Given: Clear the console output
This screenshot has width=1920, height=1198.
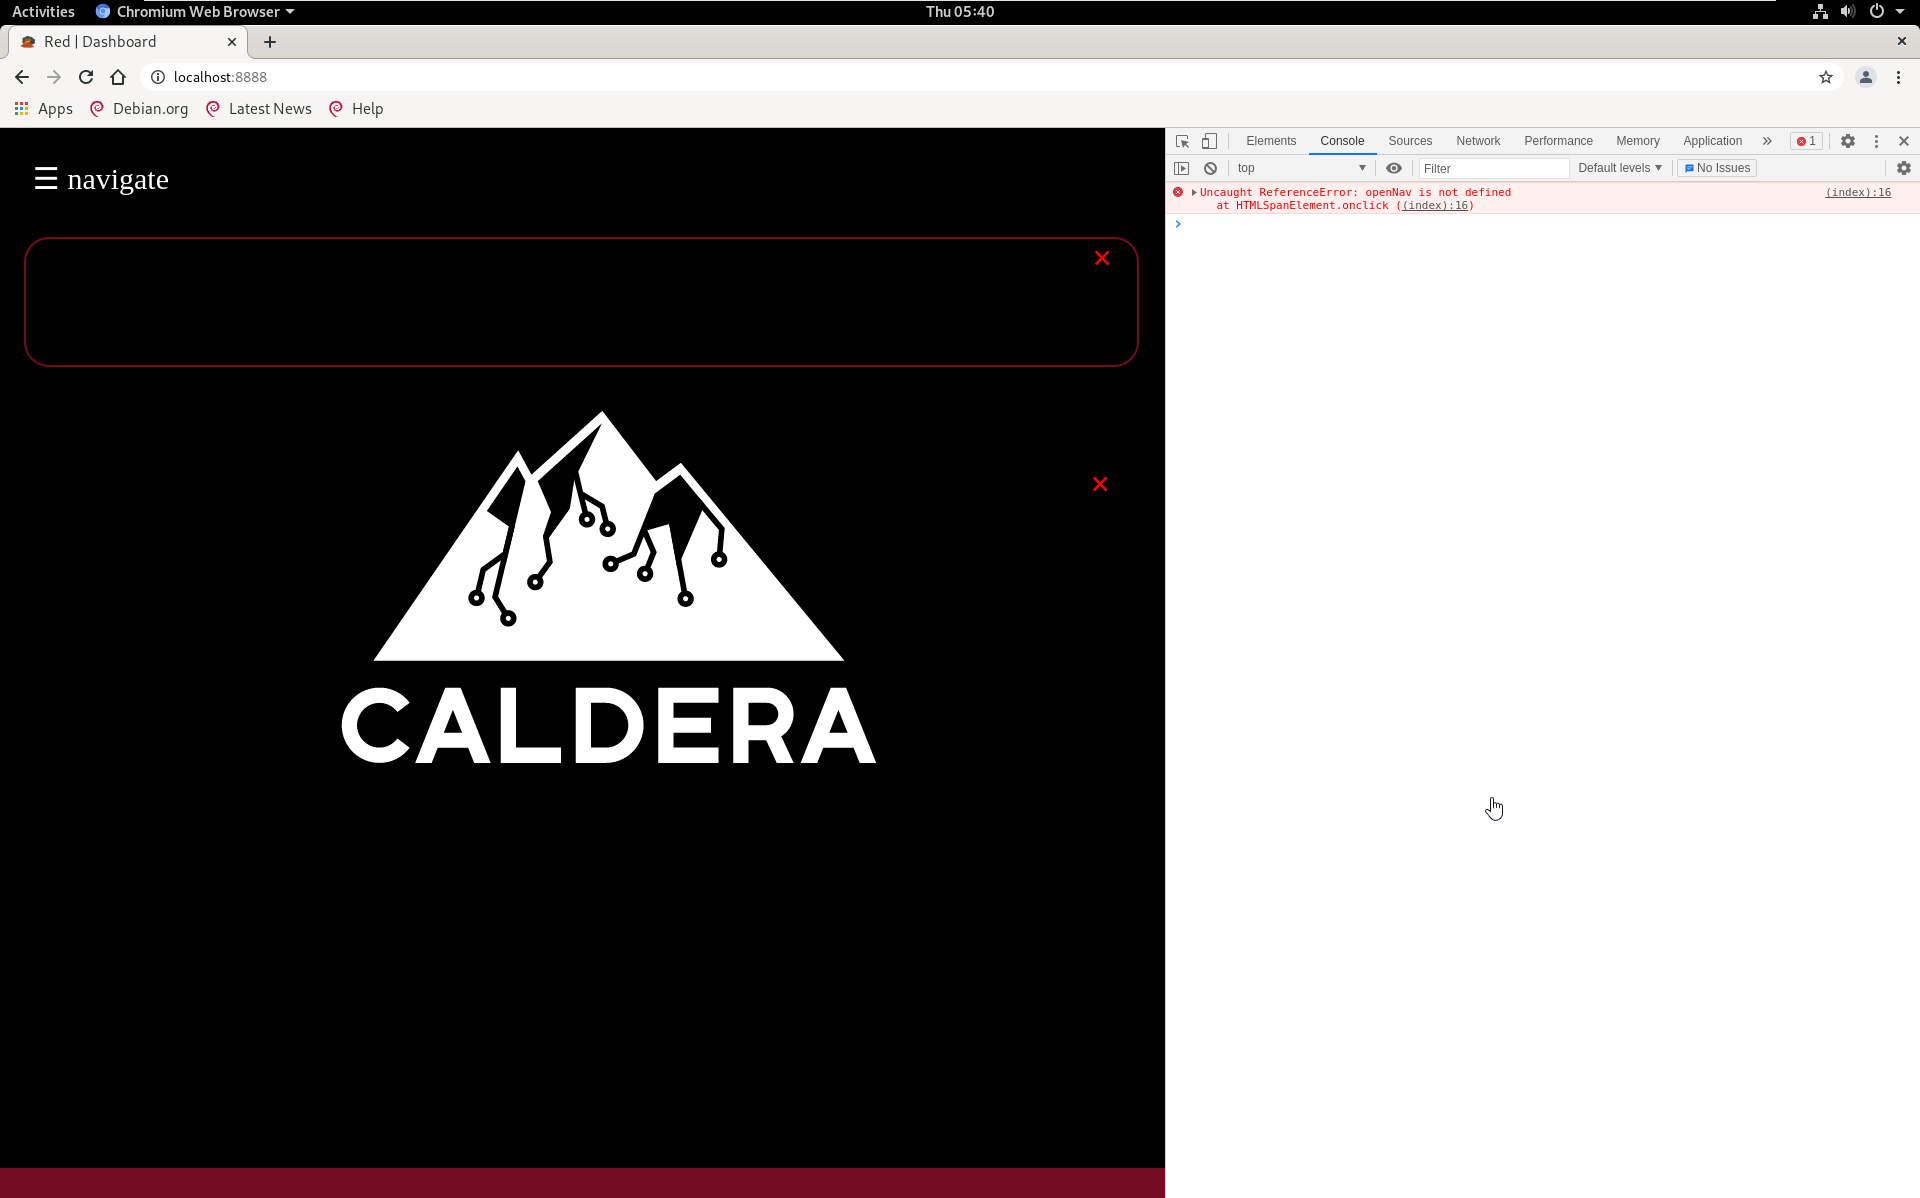Looking at the screenshot, I should click(x=1211, y=168).
